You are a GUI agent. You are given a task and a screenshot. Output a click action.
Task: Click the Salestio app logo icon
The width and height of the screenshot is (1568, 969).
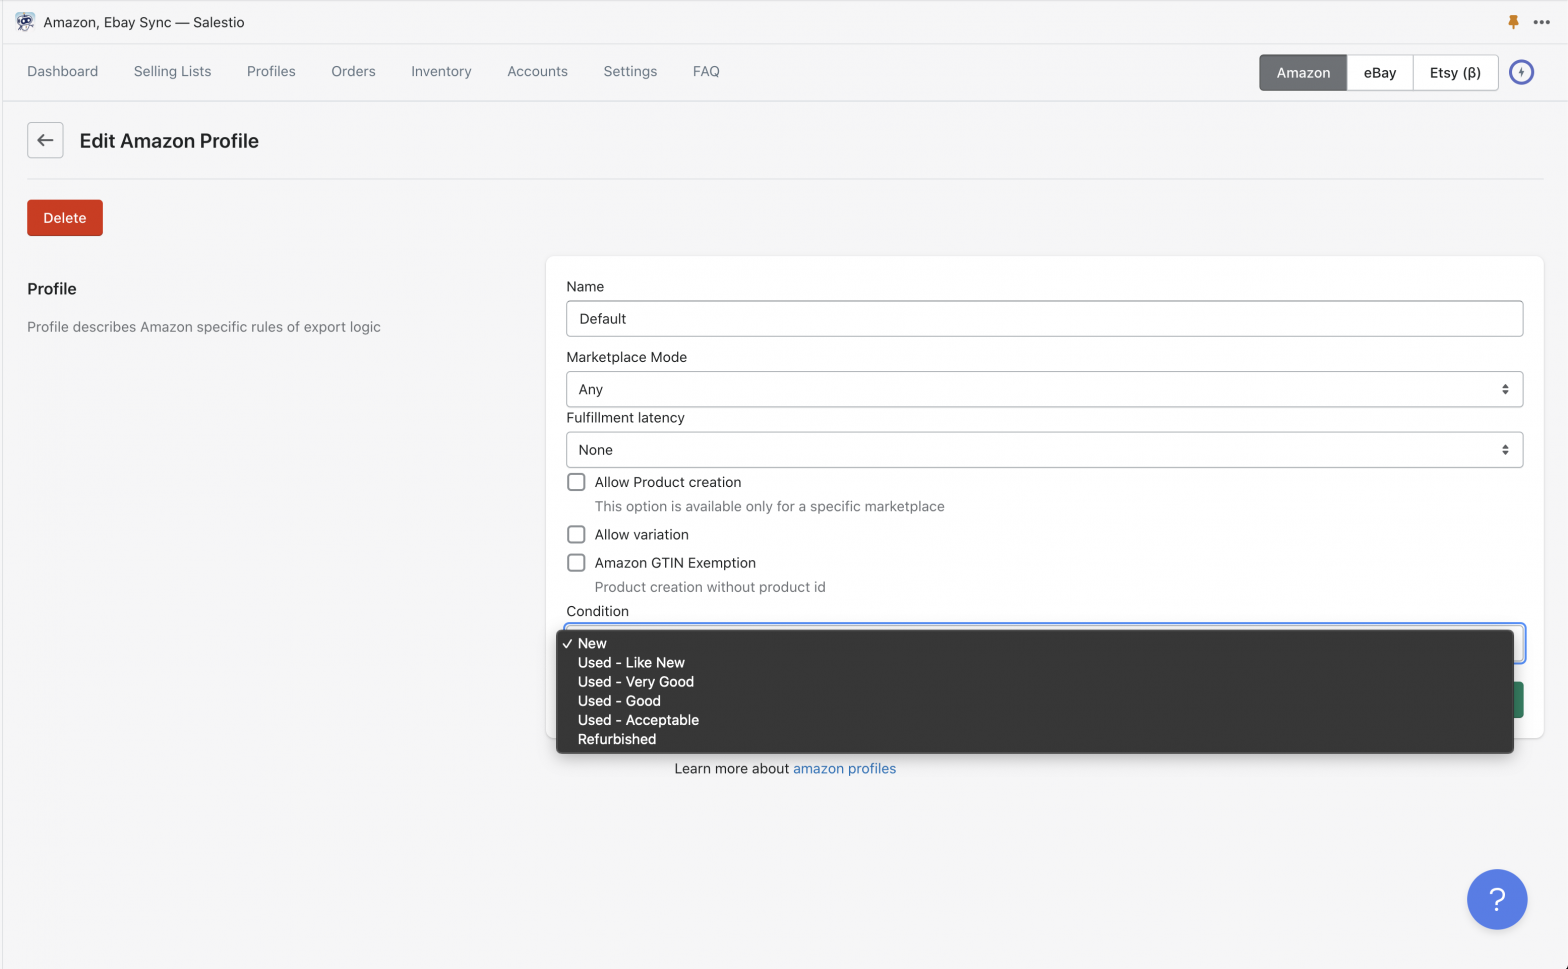(25, 22)
